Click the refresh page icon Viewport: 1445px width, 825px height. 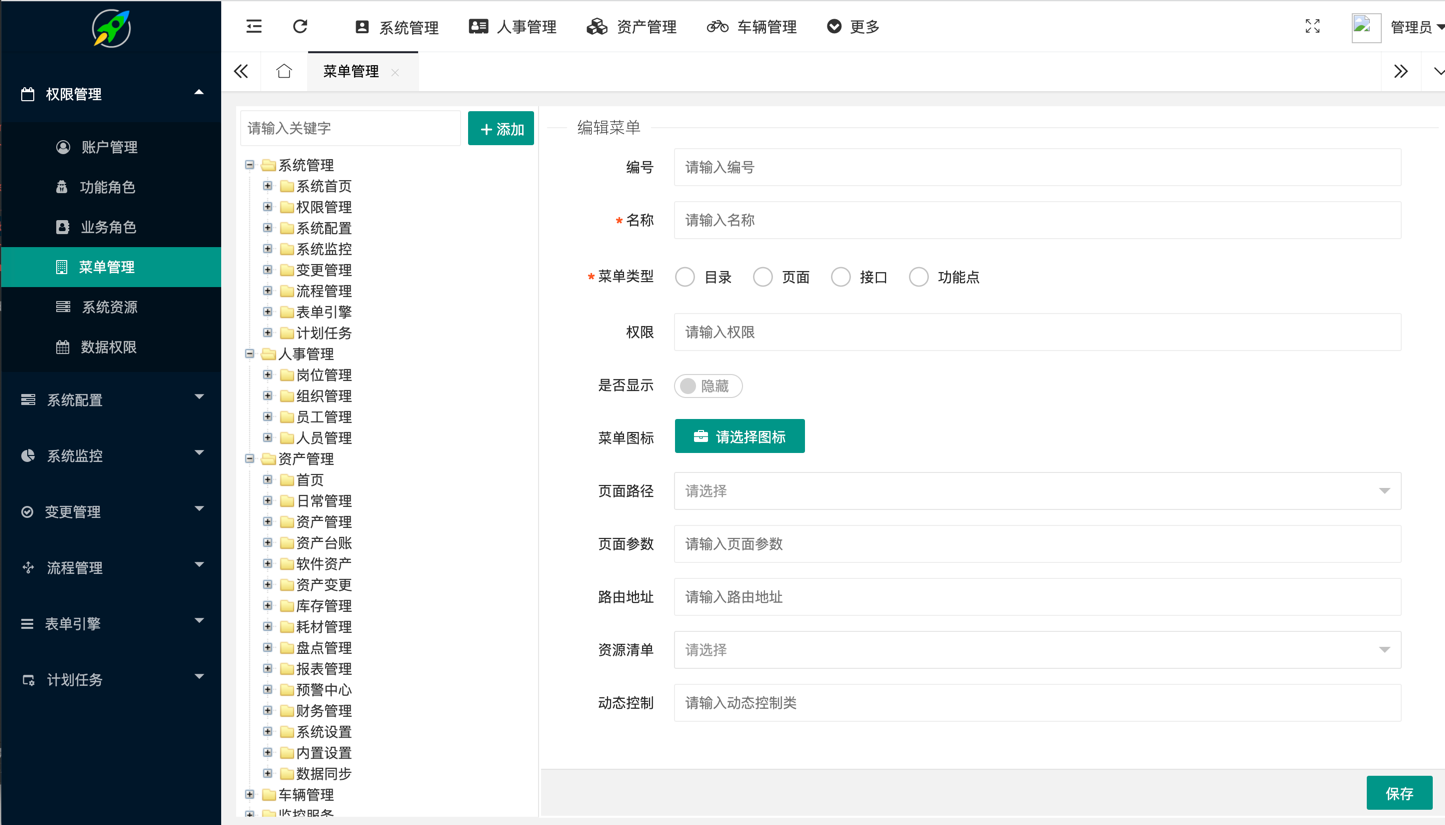(x=300, y=27)
